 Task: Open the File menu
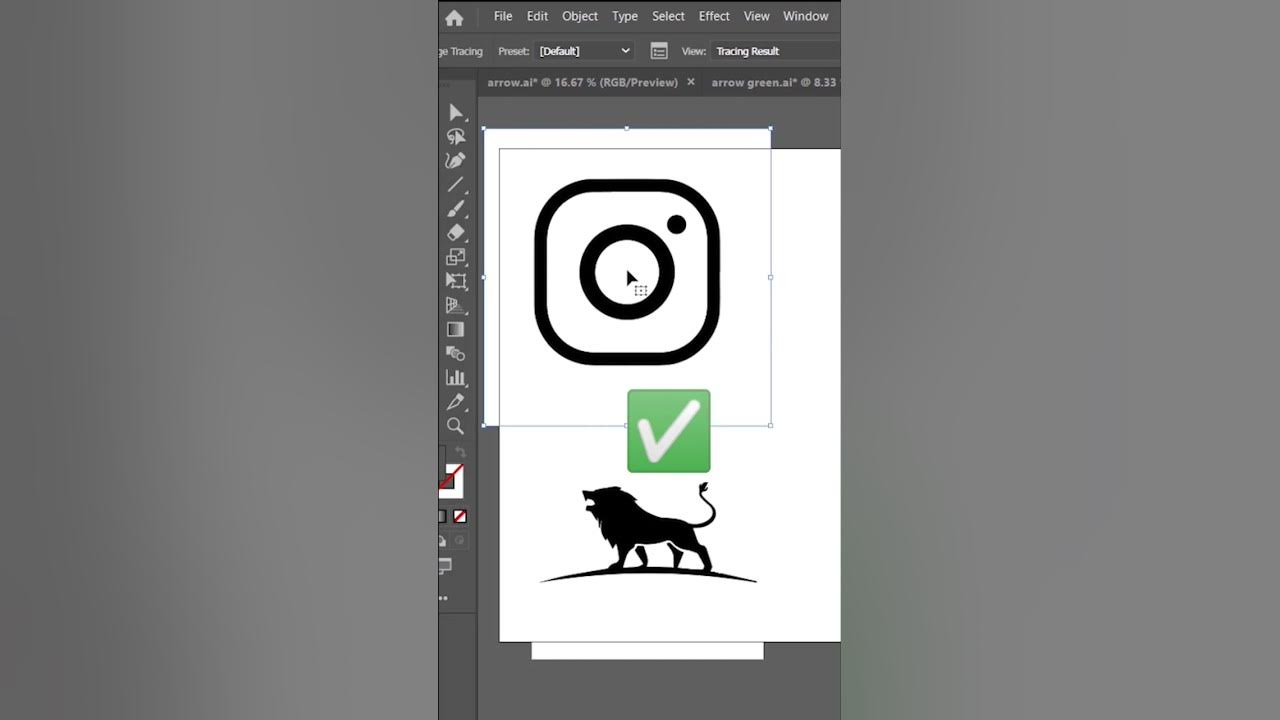(x=503, y=16)
